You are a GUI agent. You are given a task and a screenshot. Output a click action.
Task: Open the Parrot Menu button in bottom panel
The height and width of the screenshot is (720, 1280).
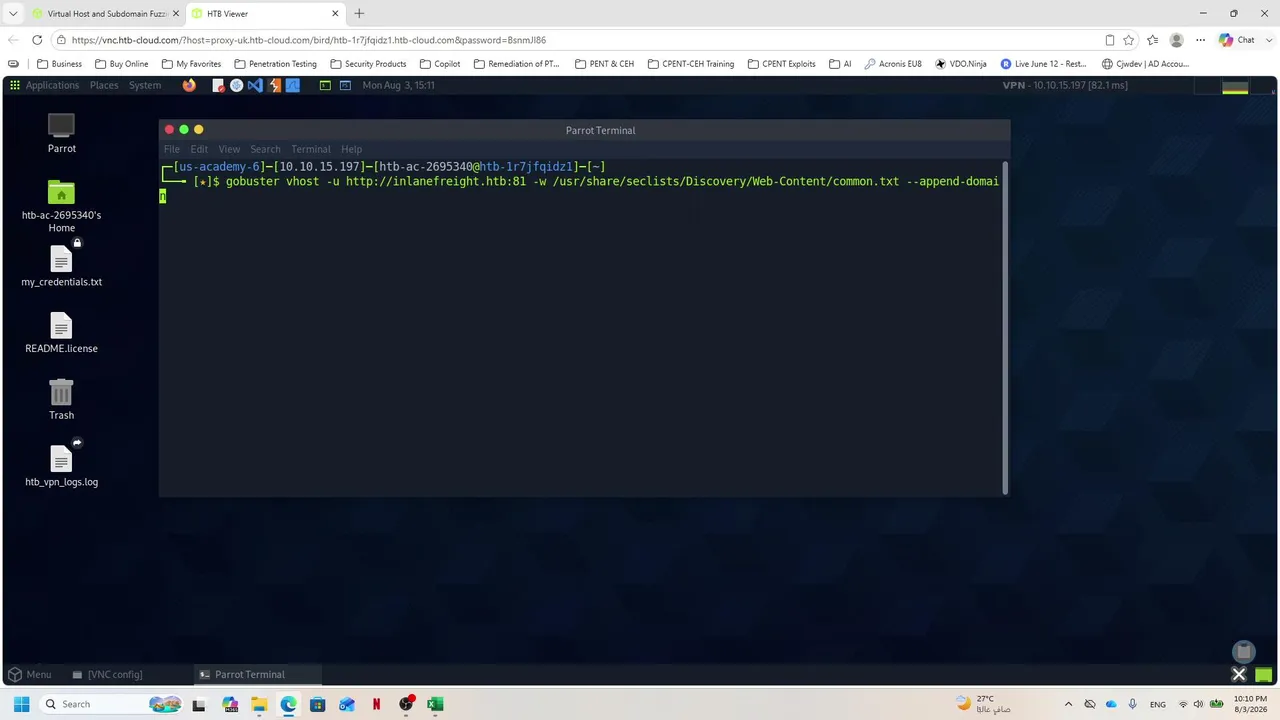pyautogui.click(x=29, y=674)
